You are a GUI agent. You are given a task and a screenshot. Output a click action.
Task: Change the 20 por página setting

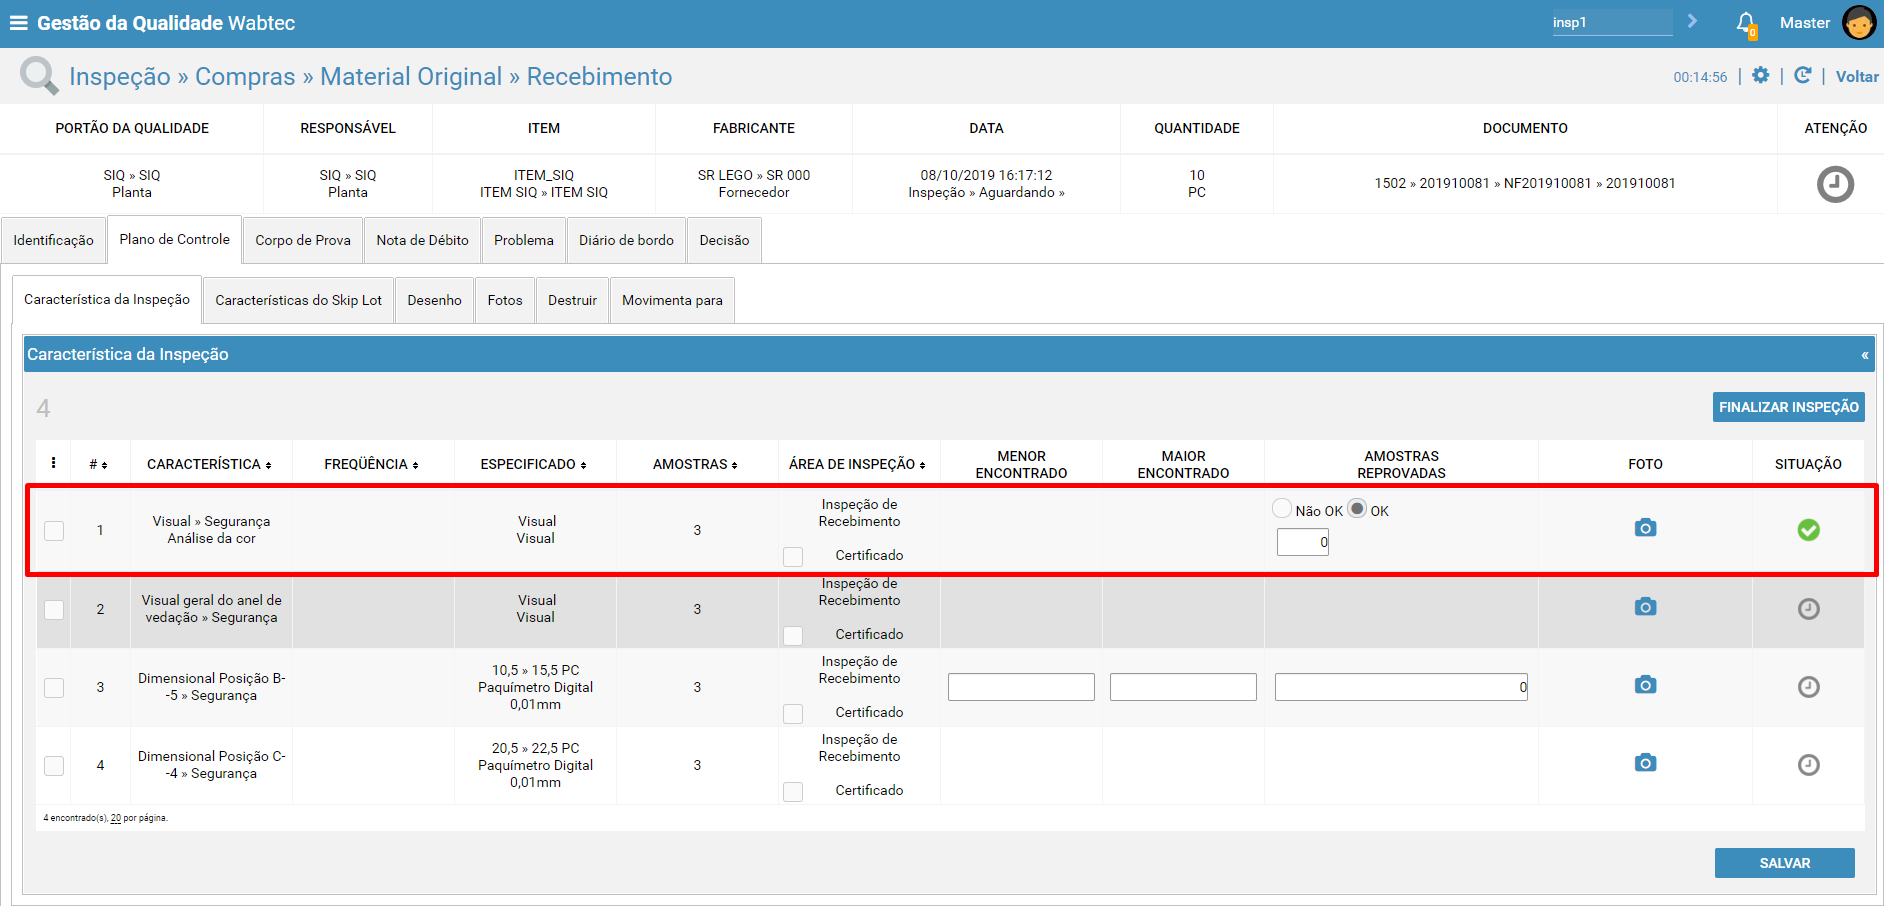(x=115, y=818)
